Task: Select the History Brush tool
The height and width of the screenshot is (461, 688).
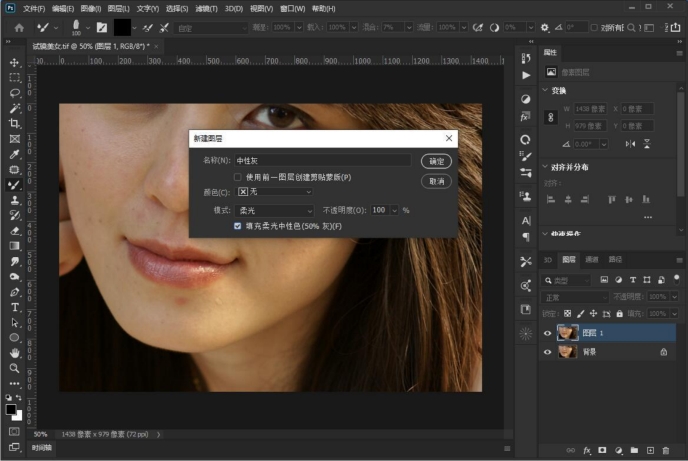Action: [14, 215]
